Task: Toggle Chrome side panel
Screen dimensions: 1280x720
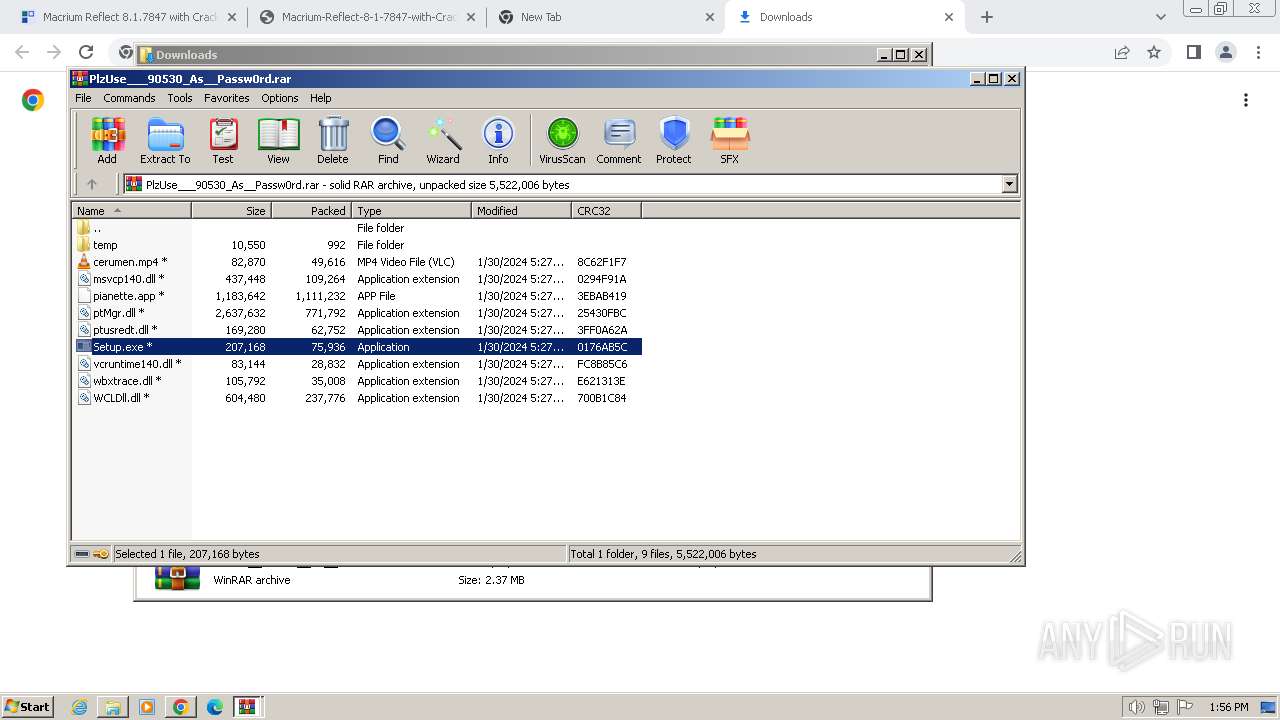Action: tap(1193, 52)
